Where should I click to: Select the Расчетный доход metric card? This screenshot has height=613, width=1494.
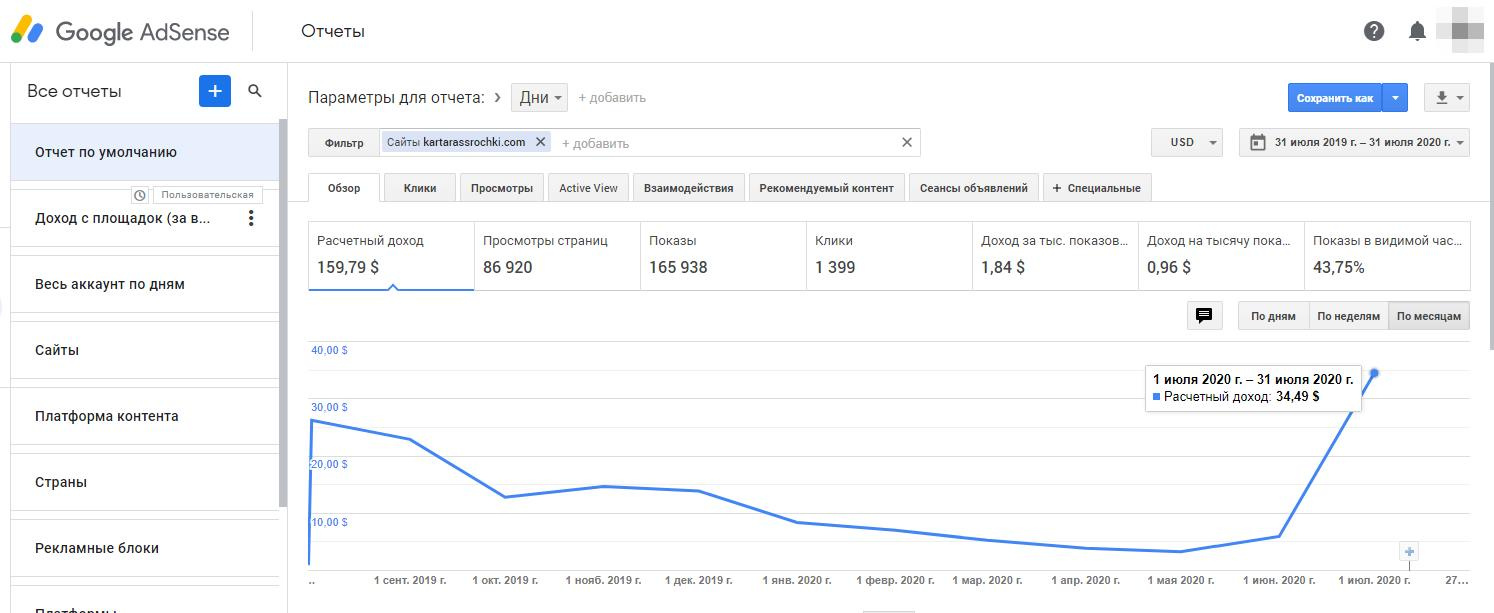coord(391,255)
